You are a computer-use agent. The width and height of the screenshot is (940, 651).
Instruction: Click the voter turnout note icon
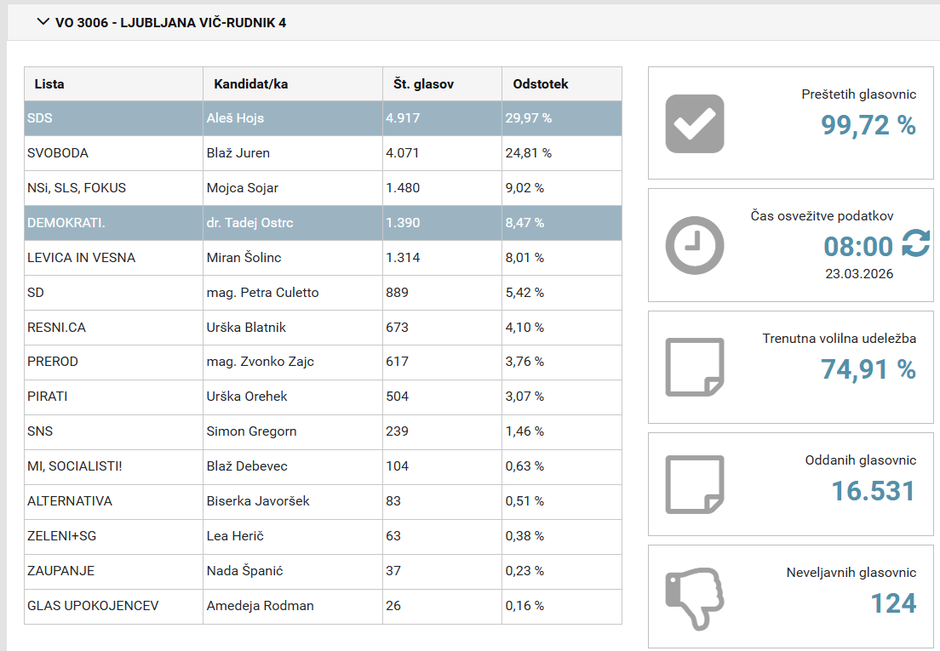coord(694,367)
